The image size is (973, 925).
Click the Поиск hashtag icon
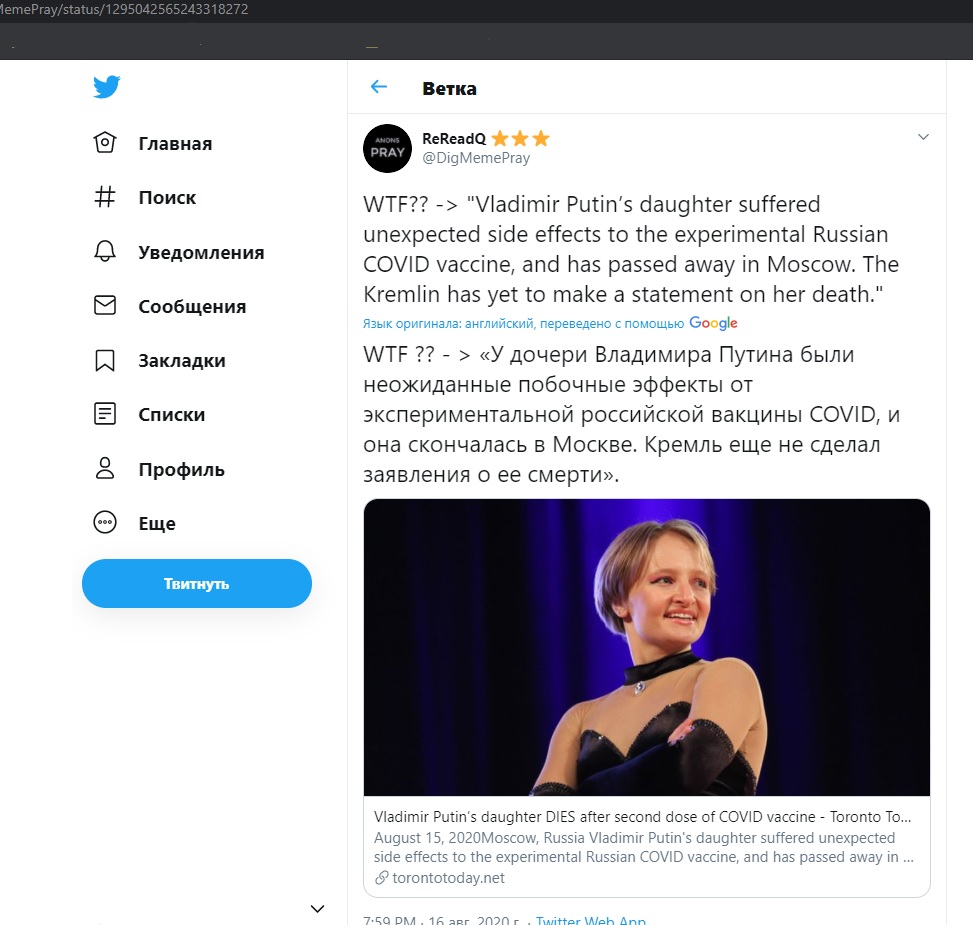105,197
